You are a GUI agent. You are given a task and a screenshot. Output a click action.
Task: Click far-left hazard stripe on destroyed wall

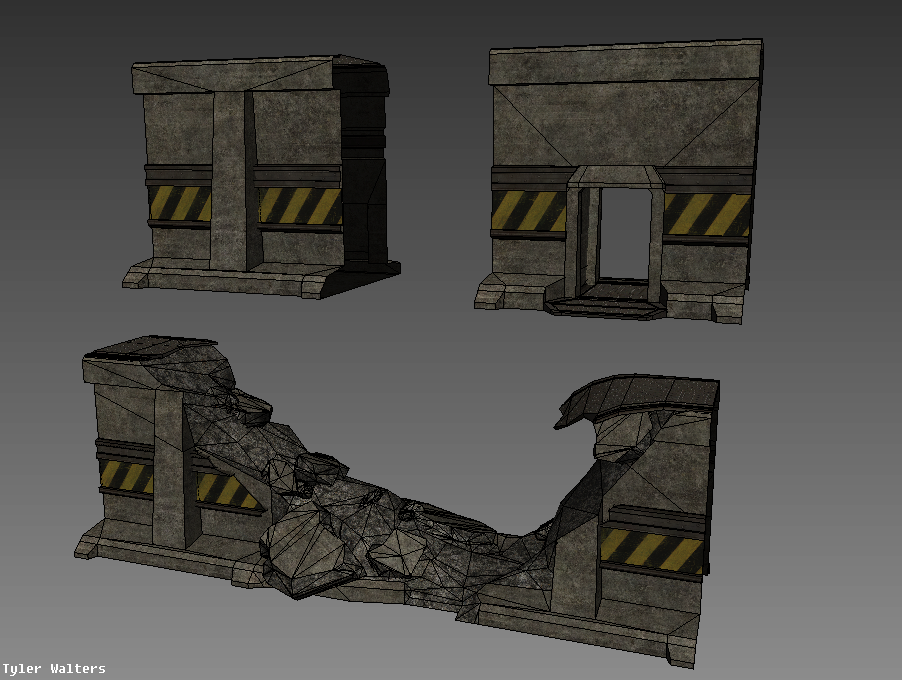pos(124,476)
